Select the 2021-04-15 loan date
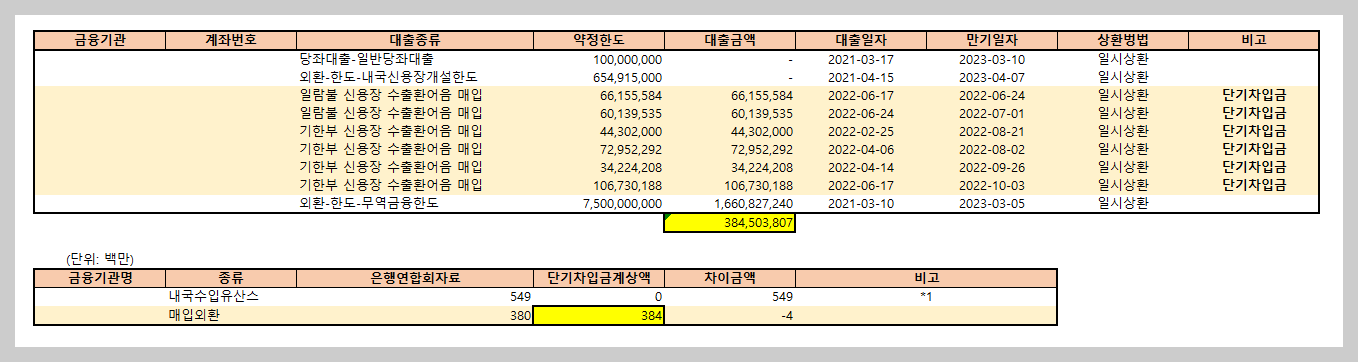Image resolution: width=1358 pixels, height=362 pixels. [x=861, y=77]
